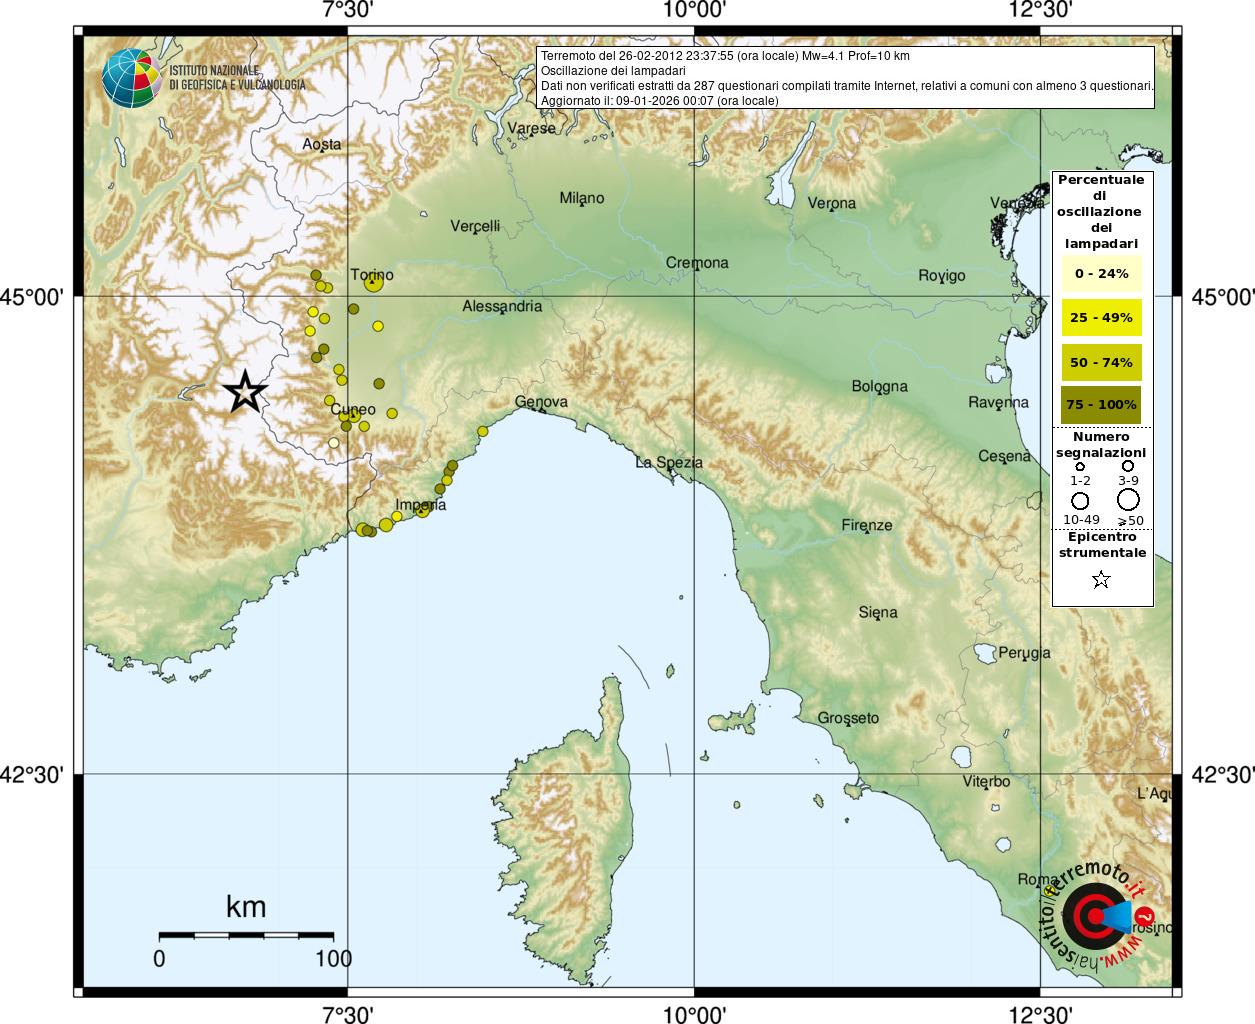
Task: Select the 75 - 100% legend swatch
Action: click(1101, 405)
